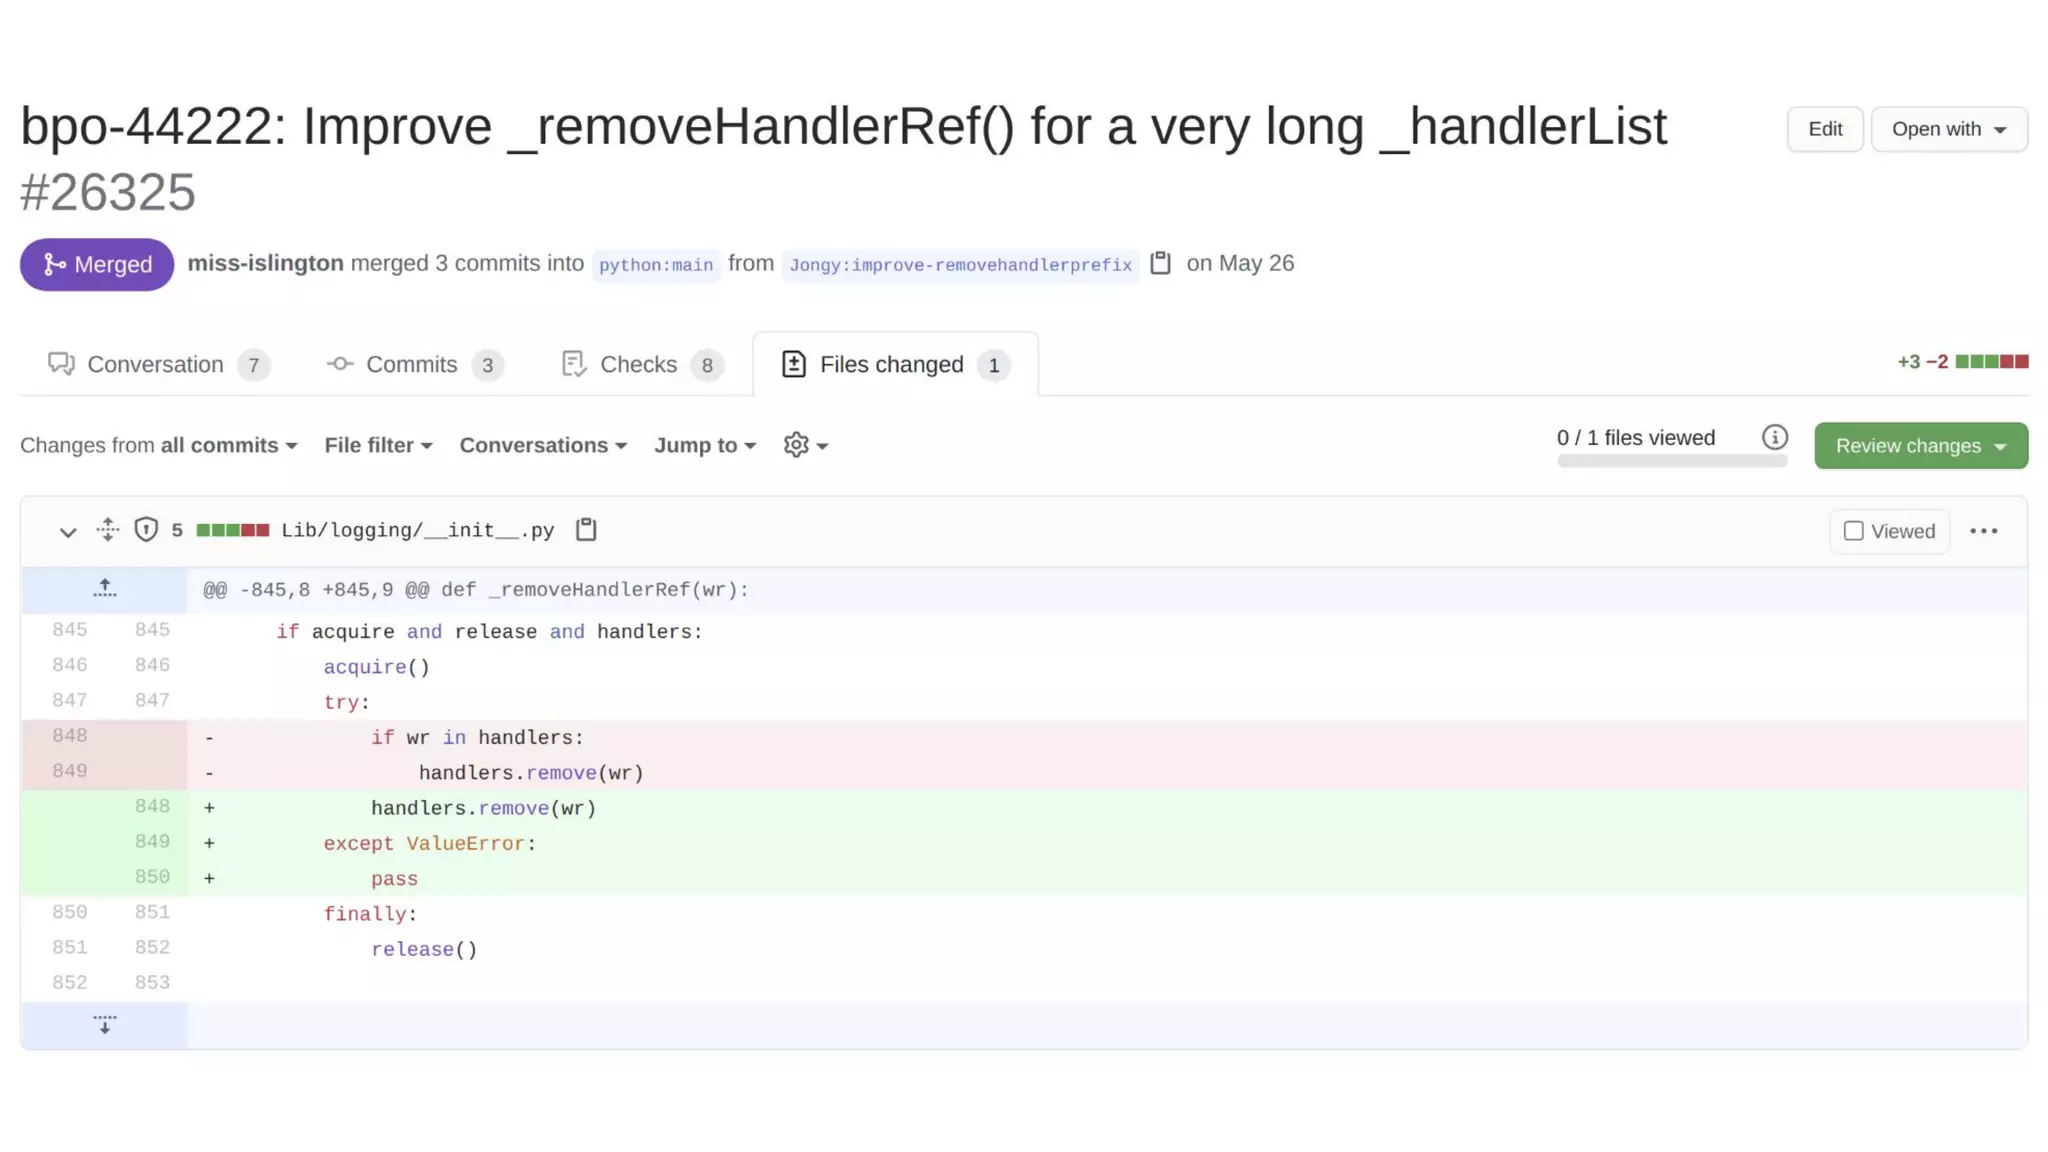
Task: Open the Open with dropdown
Action: tap(1948, 129)
